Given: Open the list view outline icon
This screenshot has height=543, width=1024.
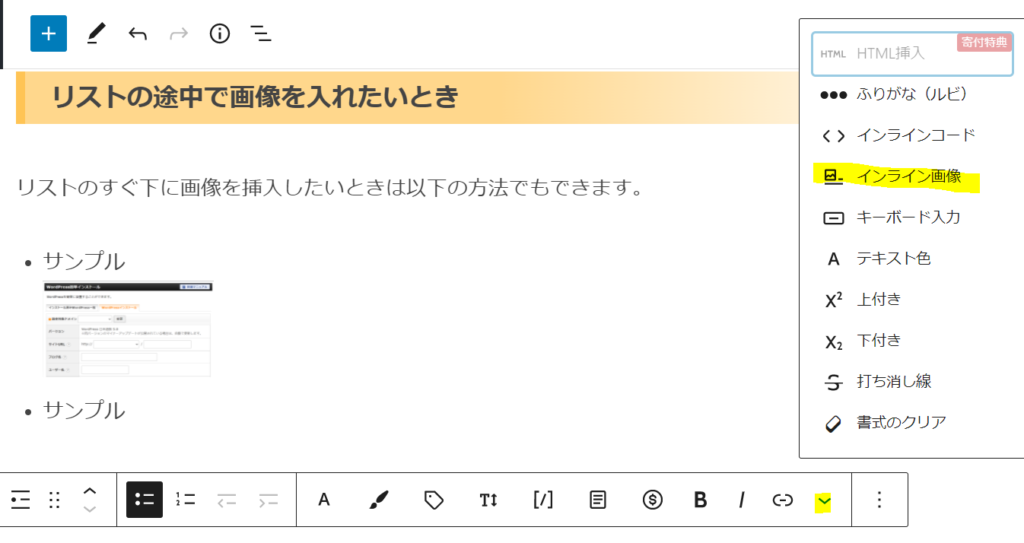Looking at the screenshot, I should (261, 34).
